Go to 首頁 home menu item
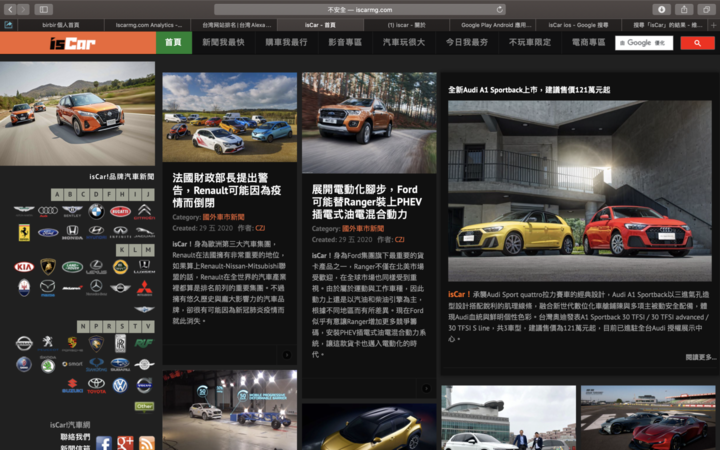 173,42
